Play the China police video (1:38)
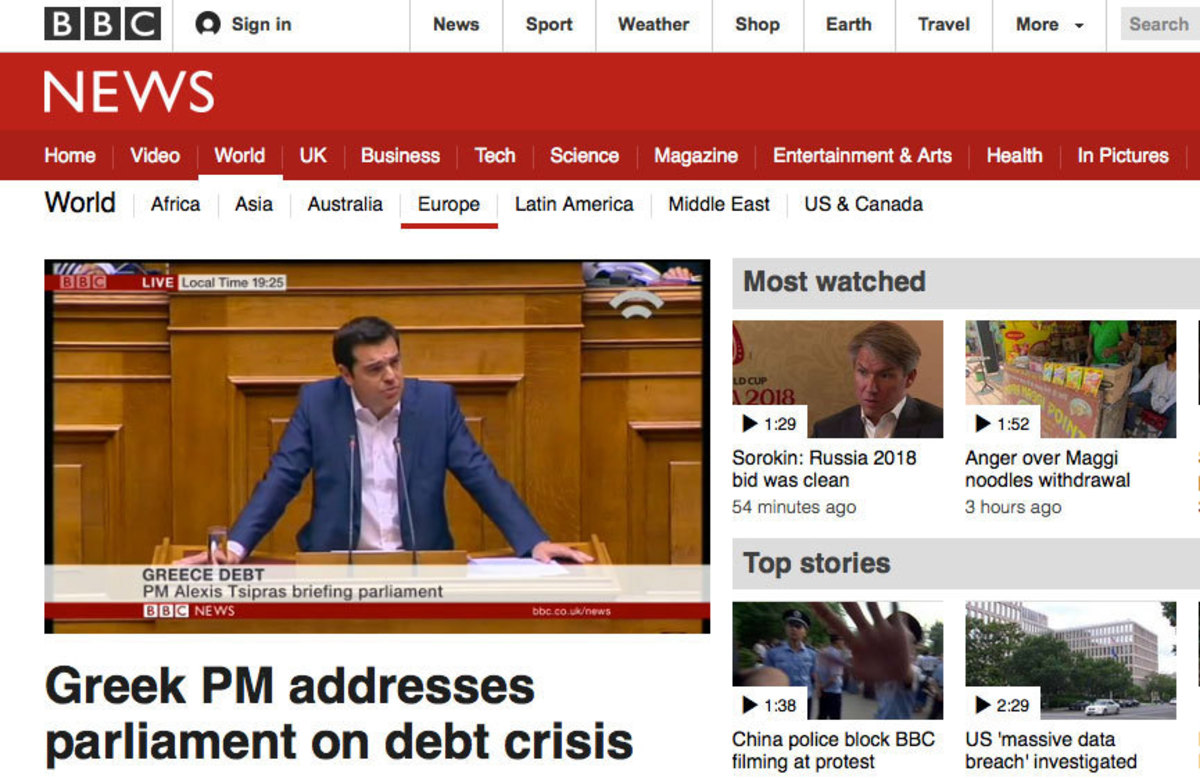Image resolution: width=1200 pixels, height=778 pixels. click(770, 705)
